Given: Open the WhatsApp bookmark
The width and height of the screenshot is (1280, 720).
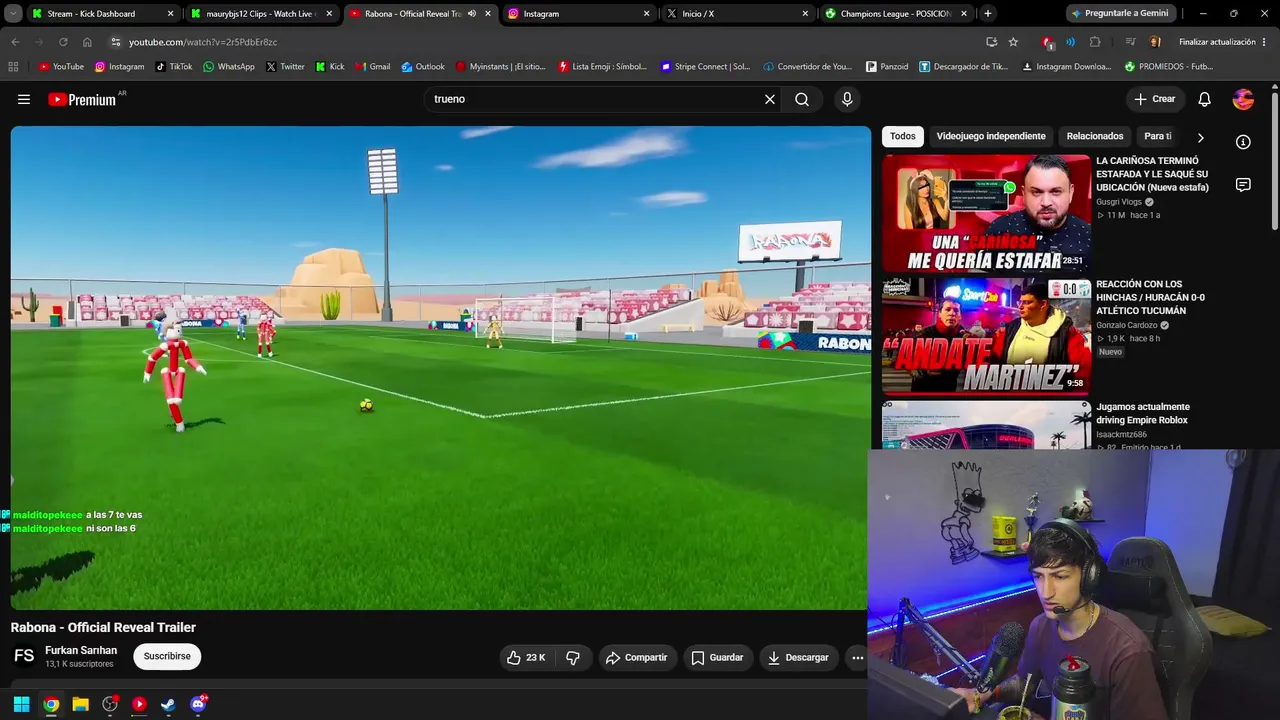Looking at the screenshot, I should [x=228, y=67].
